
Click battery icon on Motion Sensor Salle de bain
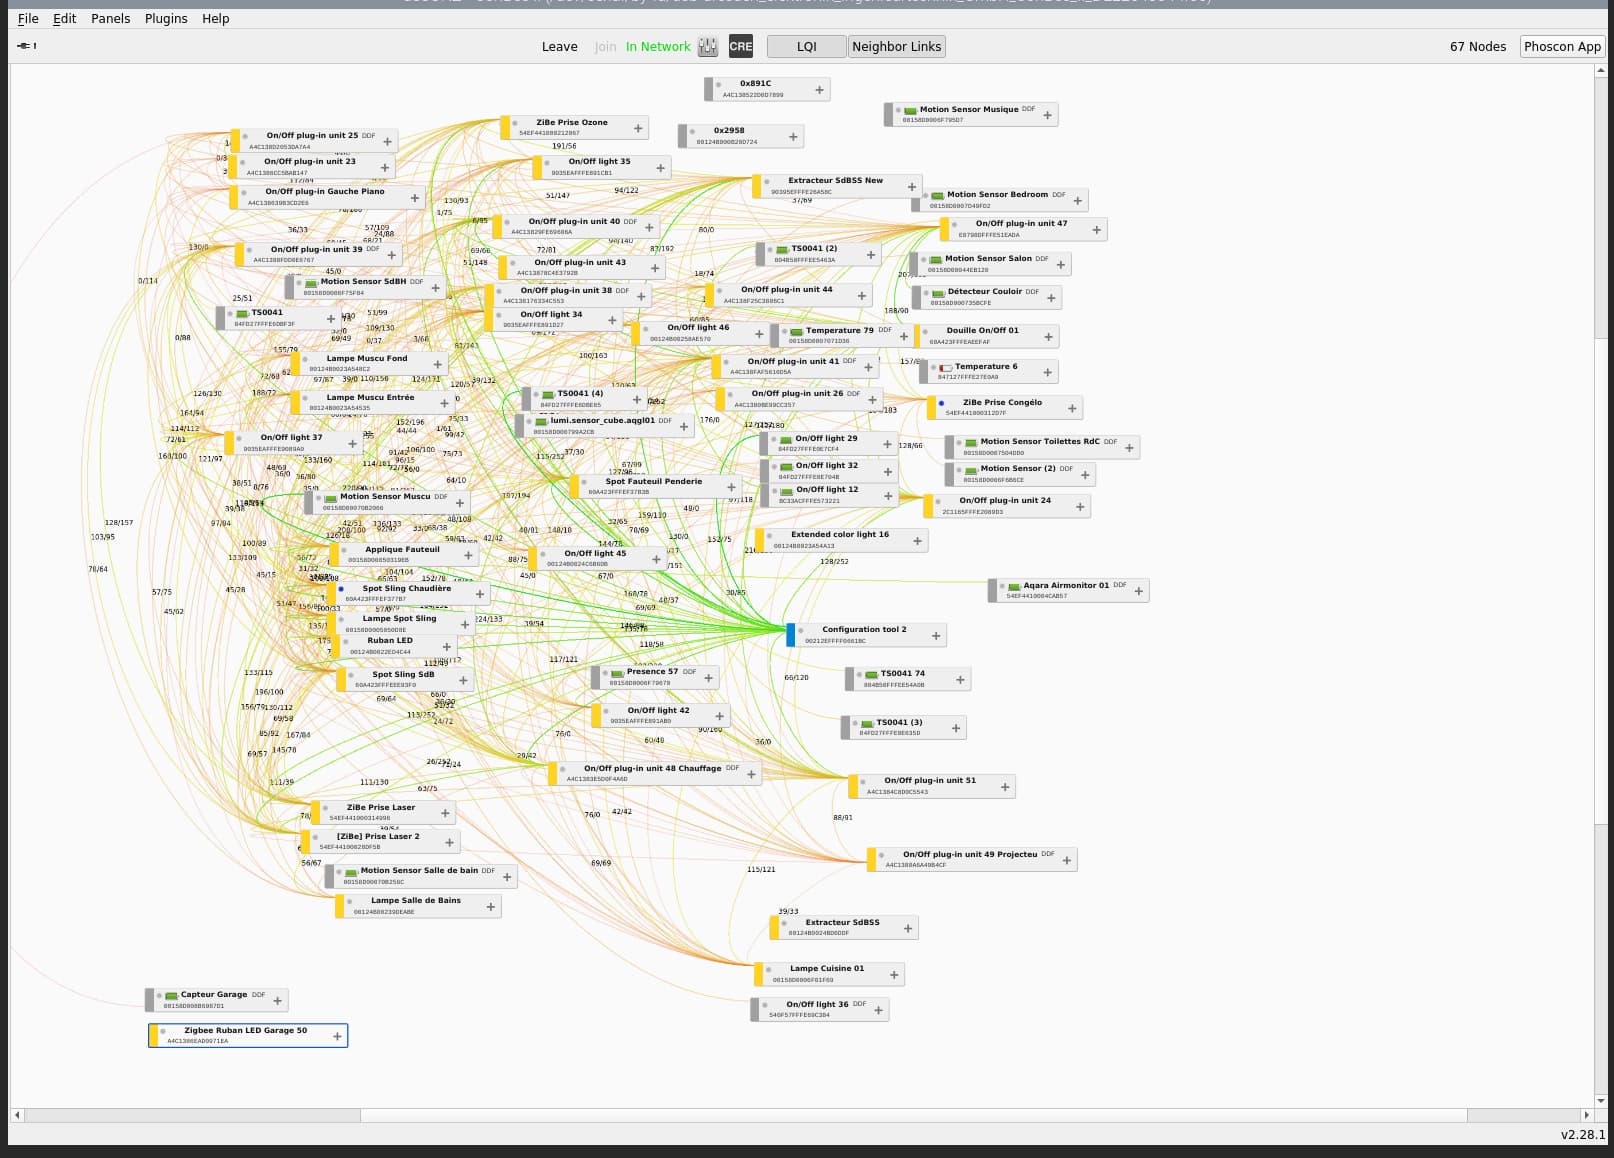[x=352, y=872]
